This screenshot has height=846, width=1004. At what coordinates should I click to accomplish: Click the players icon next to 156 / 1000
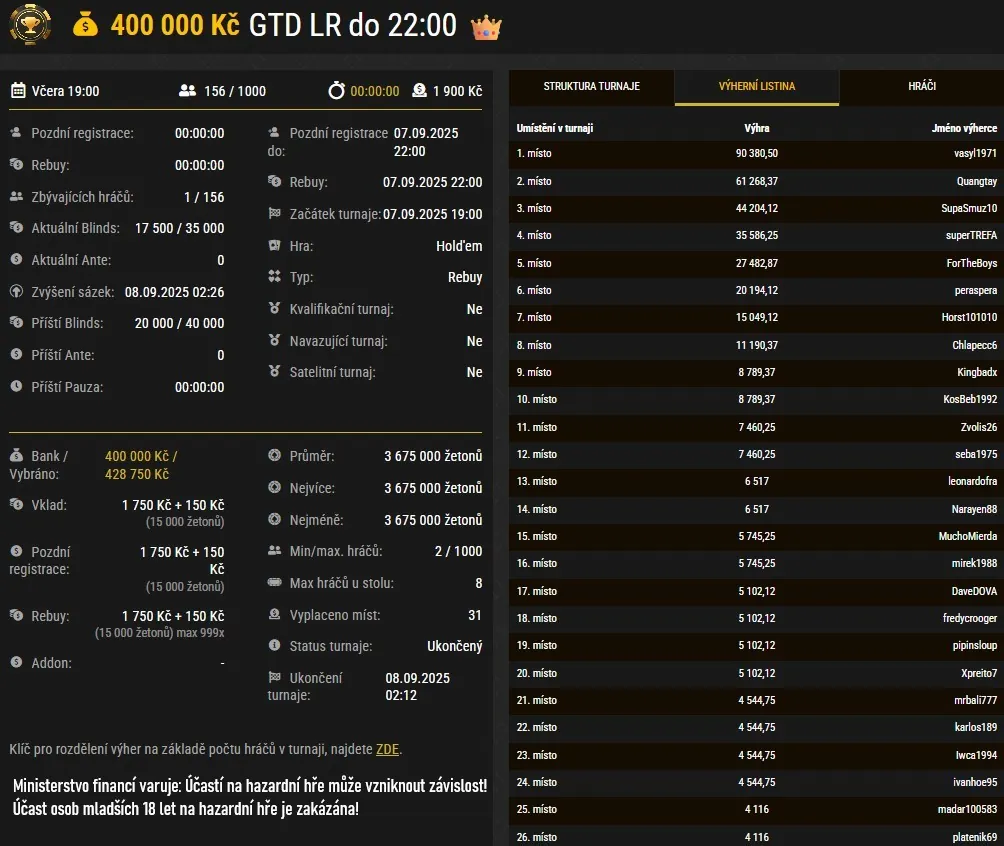pyautogui.click(x=188, y=90)
